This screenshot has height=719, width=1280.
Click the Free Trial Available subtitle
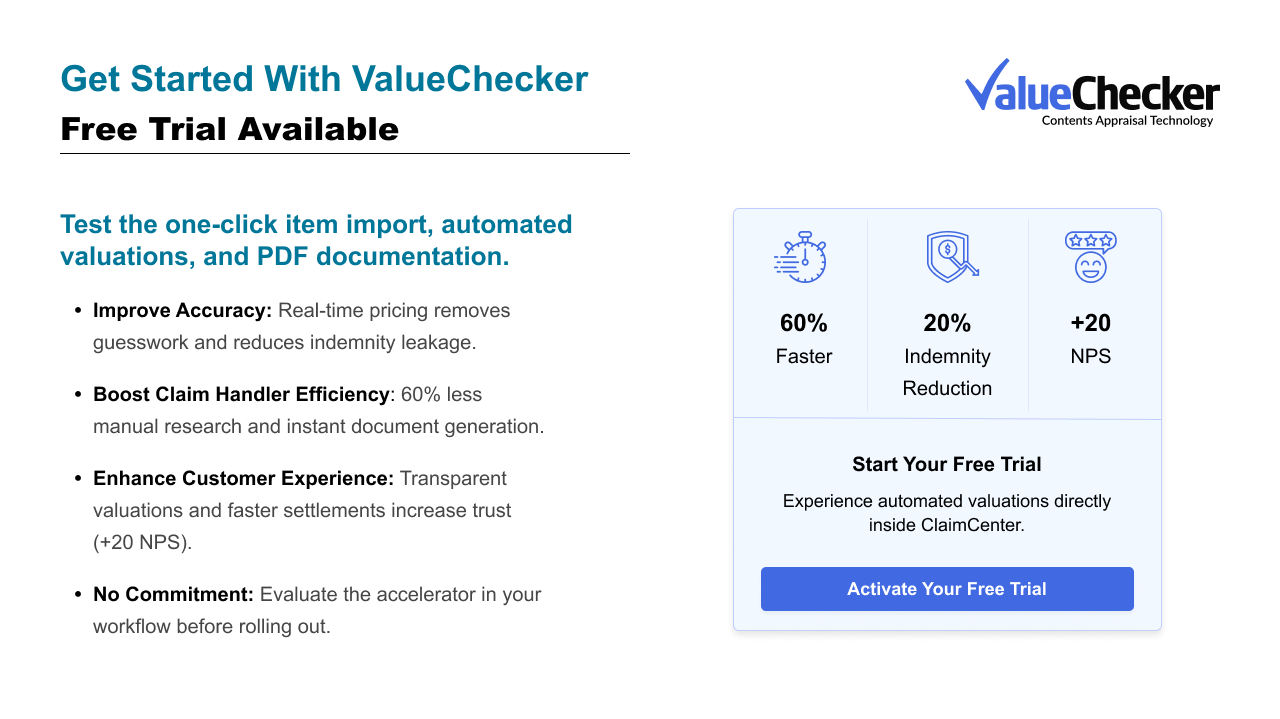[x=229, y=129]
